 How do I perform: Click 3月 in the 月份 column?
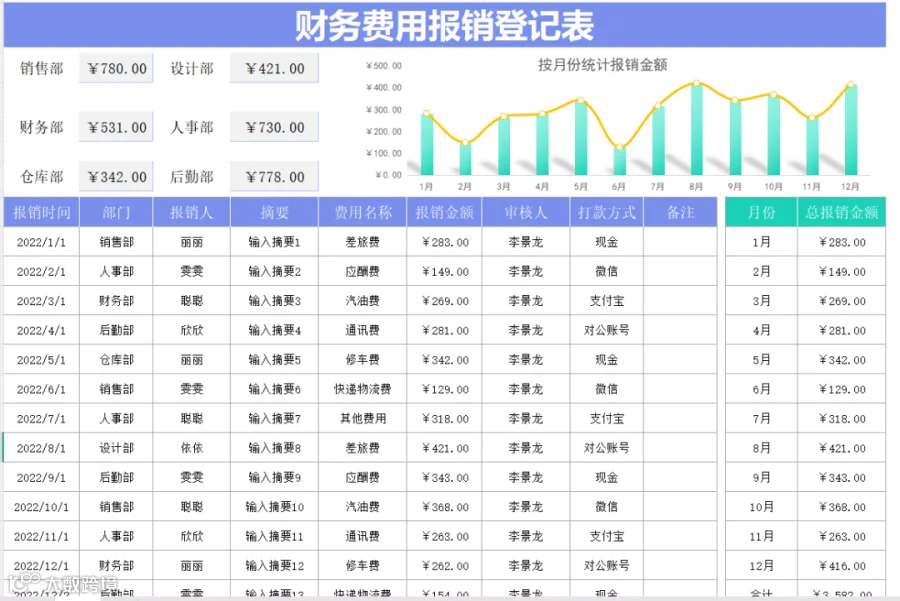(761, 301)
